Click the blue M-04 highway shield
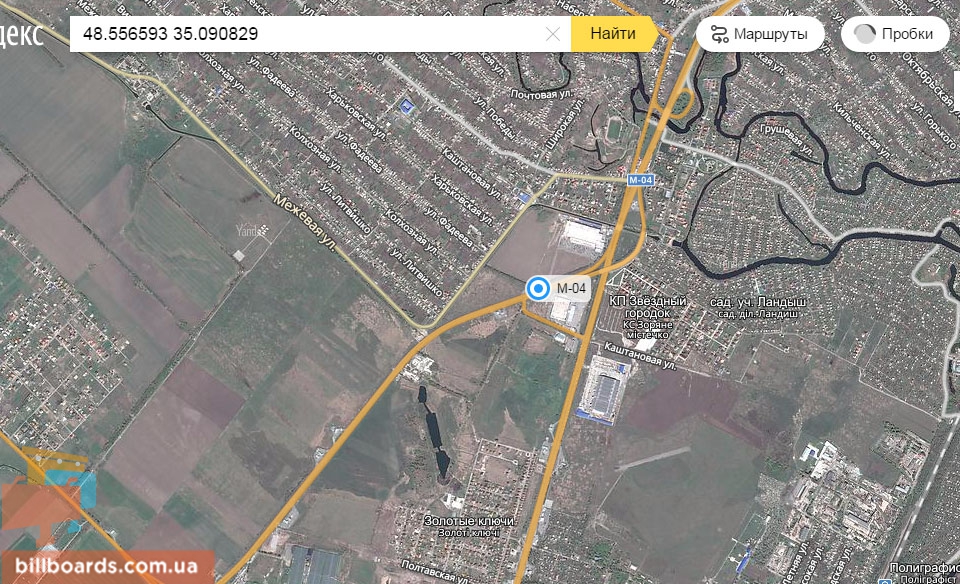Viewport: 960px width, 584px height. [x=640, y=180]
